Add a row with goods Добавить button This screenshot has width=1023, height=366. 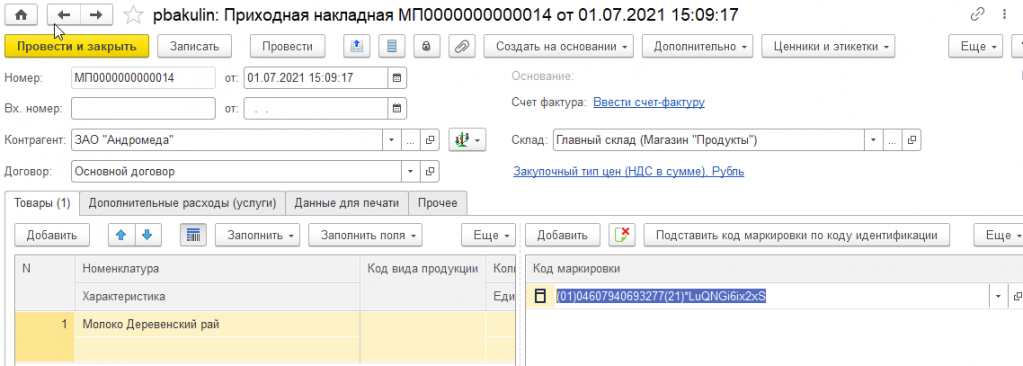pyautogui.click(x=52, y=236)
